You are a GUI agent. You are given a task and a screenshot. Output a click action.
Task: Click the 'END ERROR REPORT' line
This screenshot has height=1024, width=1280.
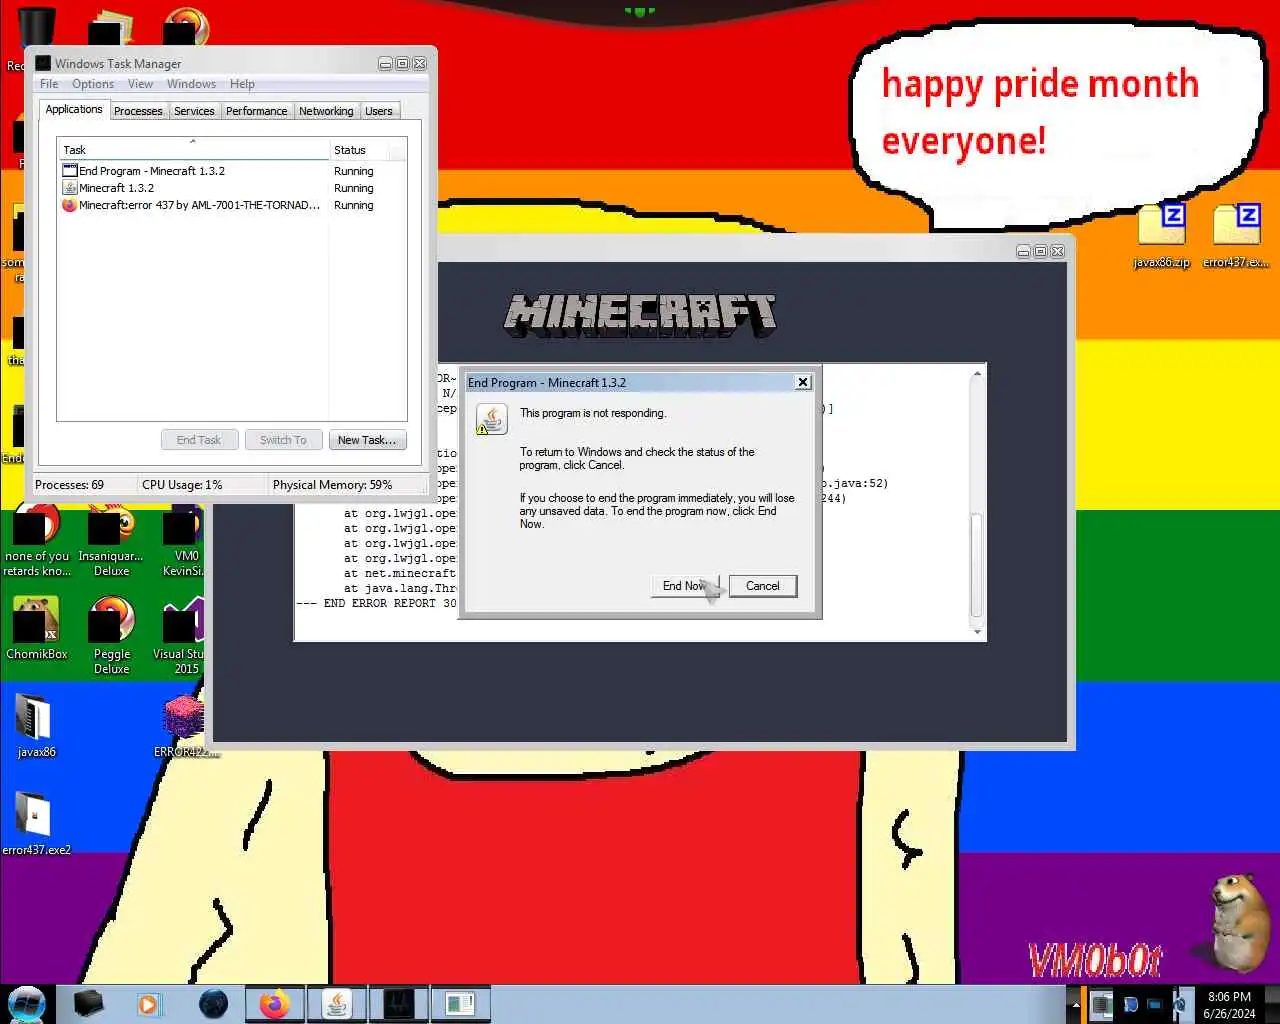[x=376, y=603]
